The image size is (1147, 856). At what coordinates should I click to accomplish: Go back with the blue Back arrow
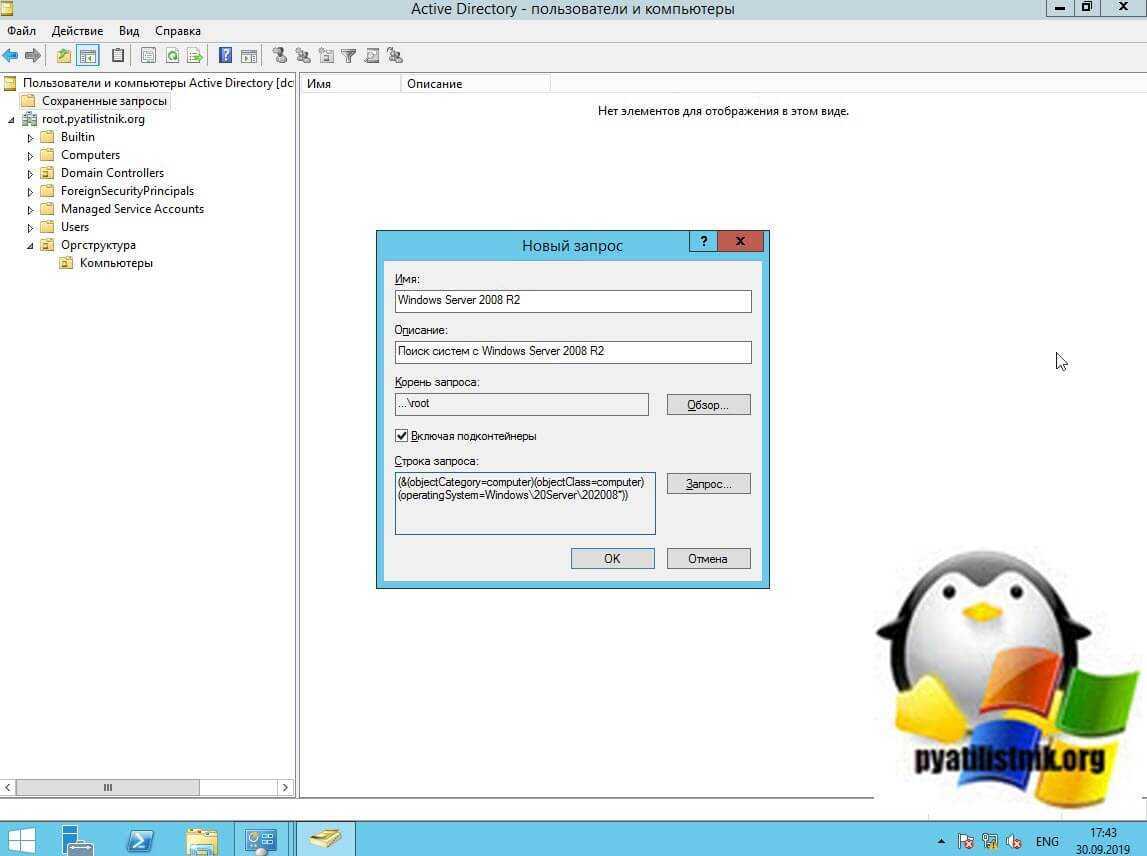(x=10, y=56)
